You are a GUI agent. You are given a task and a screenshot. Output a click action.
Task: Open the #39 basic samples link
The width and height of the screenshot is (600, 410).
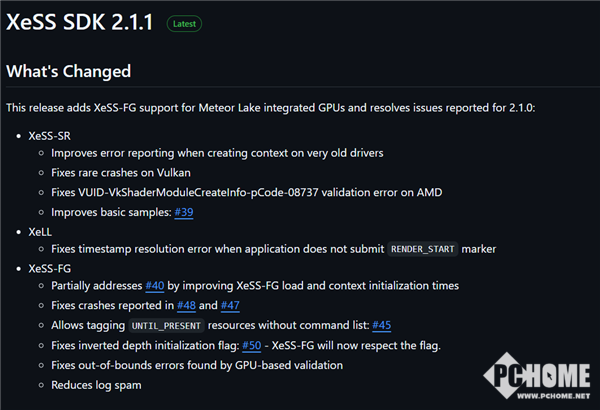click(x=184, y=212)
